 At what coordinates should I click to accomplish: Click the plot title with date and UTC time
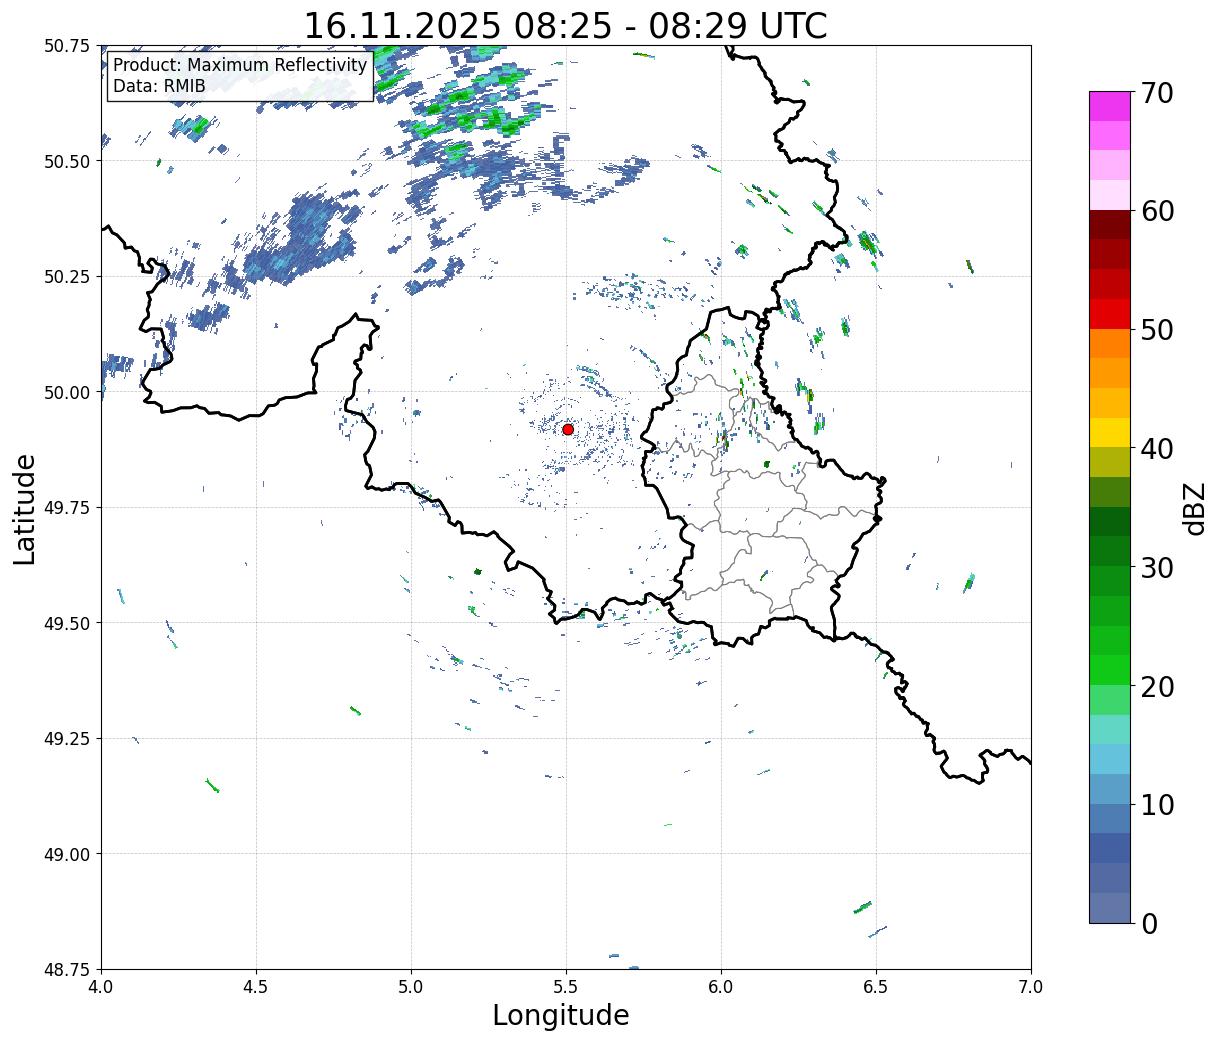coord(565,25)
